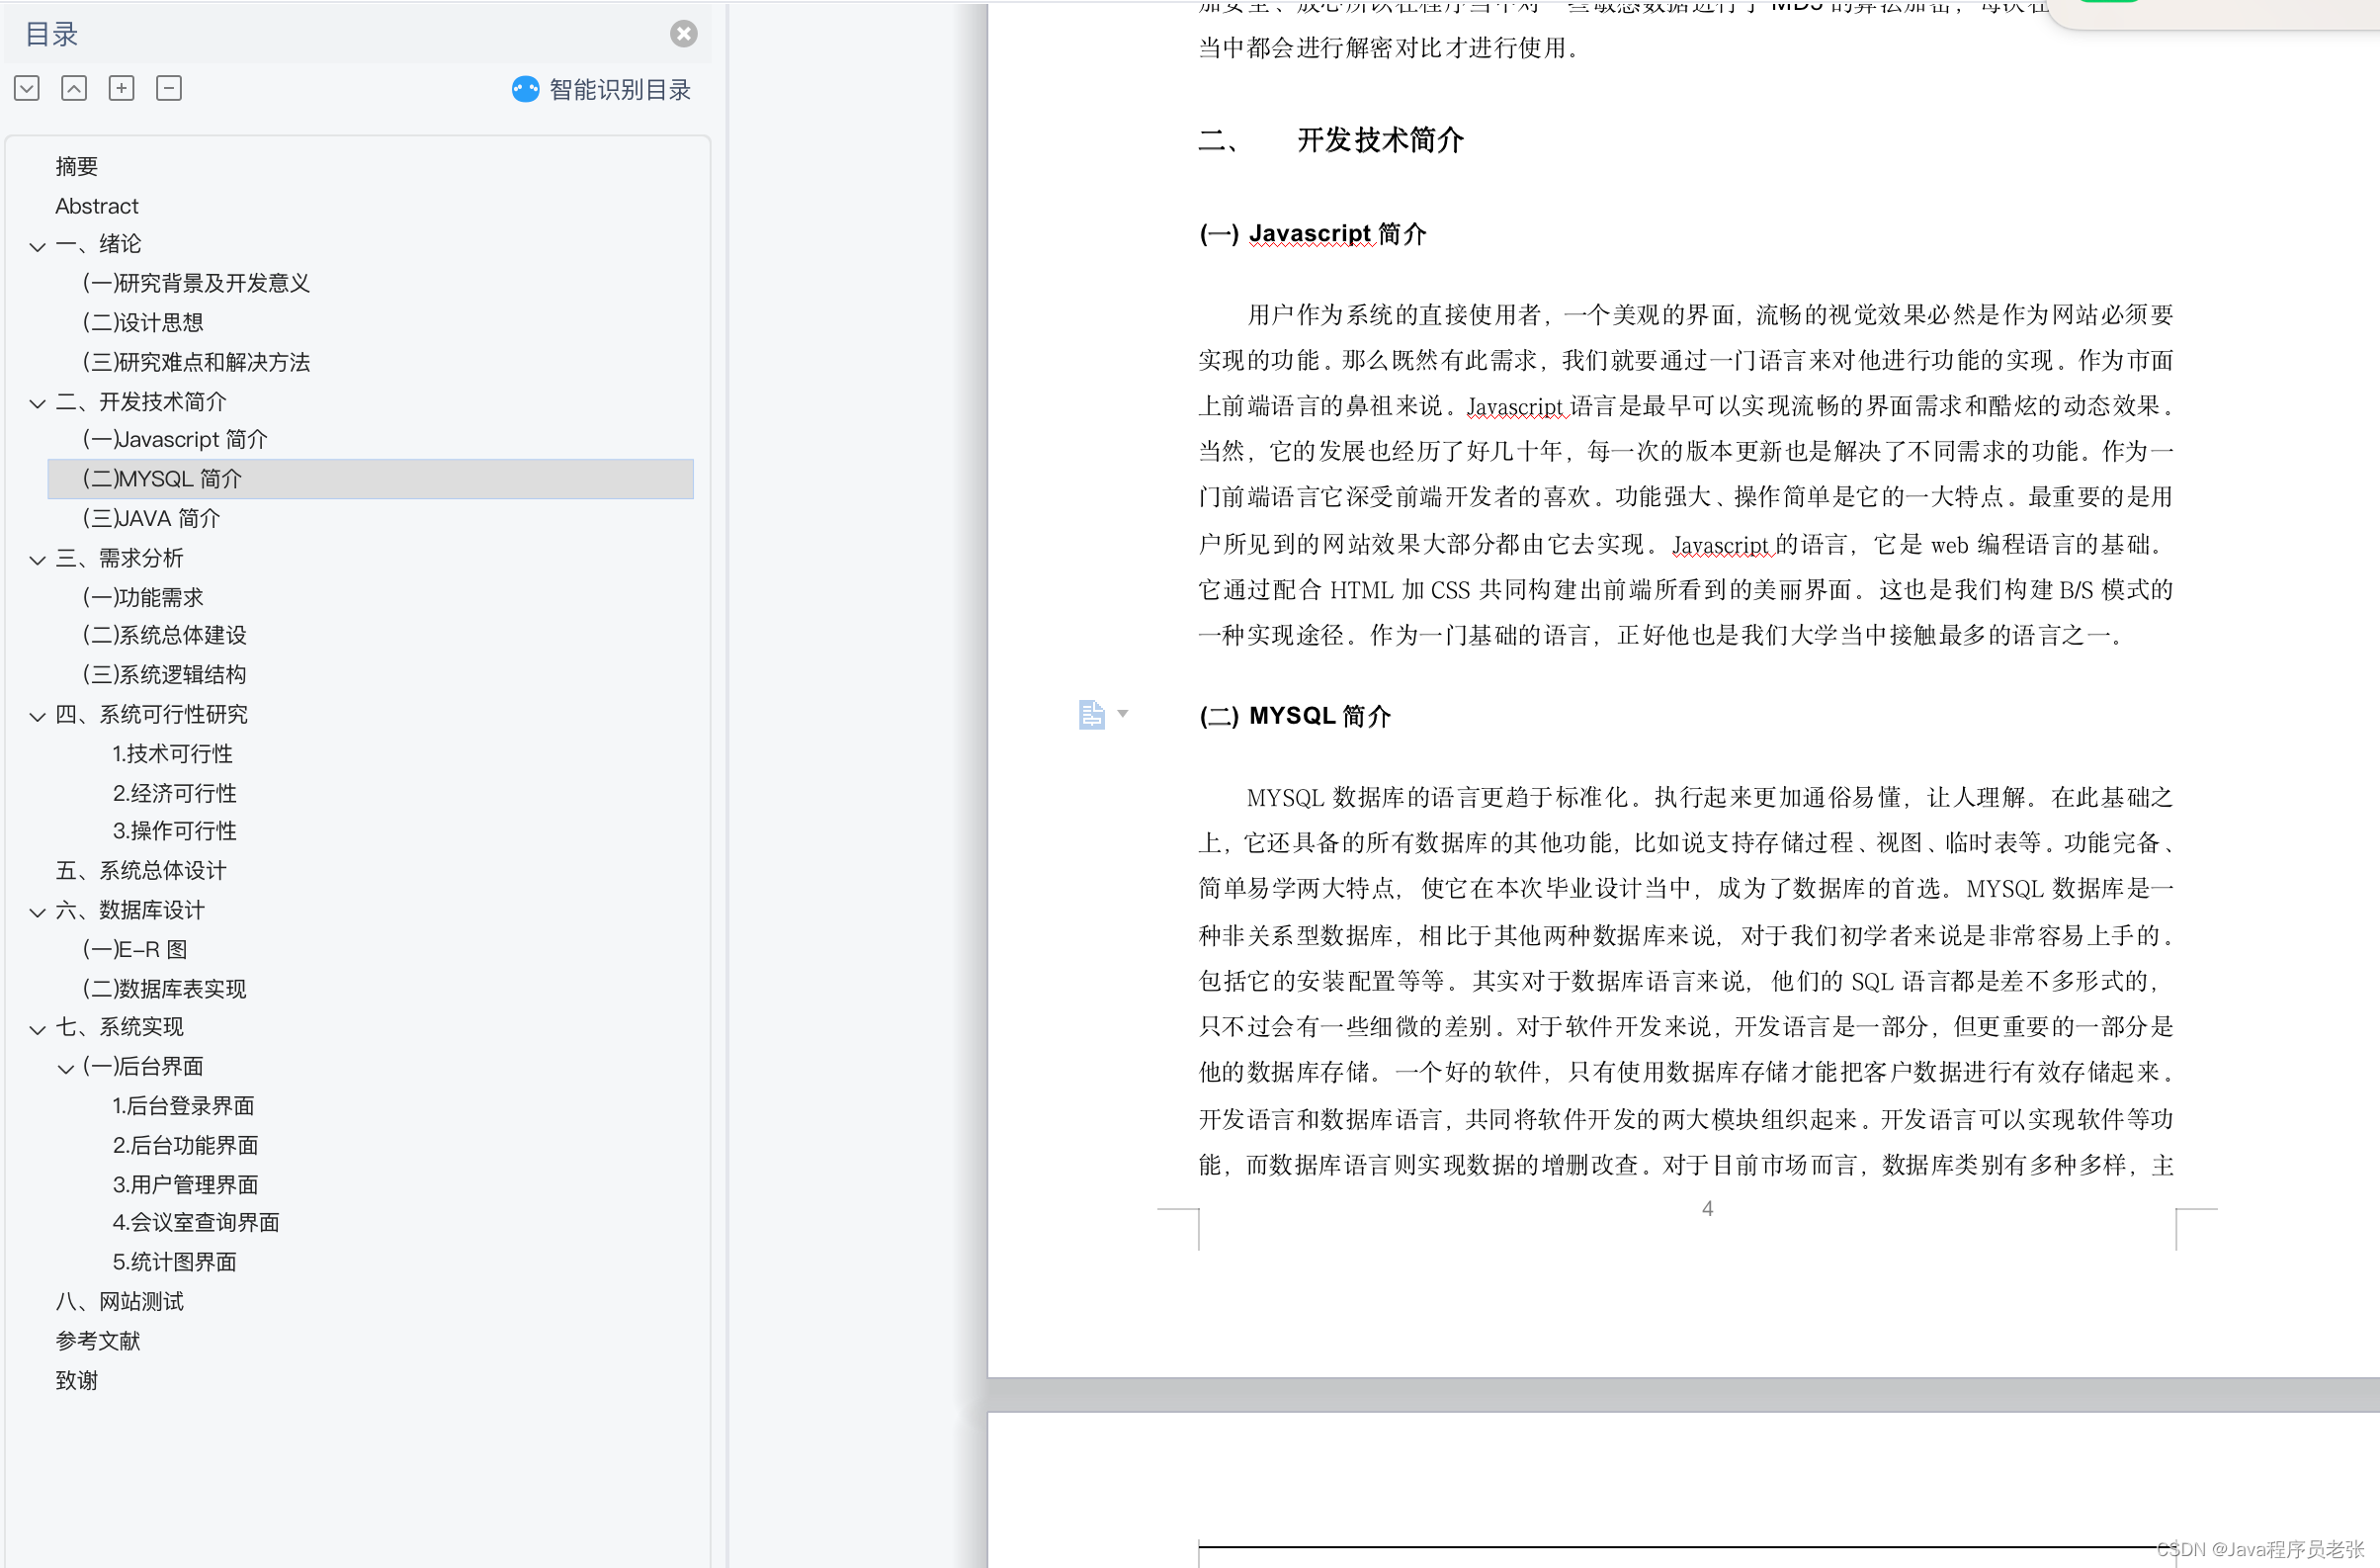Select 二、开发技术简介 in outline
The height and width of the screenshot is (1568, 2380).
pos(141,402)
